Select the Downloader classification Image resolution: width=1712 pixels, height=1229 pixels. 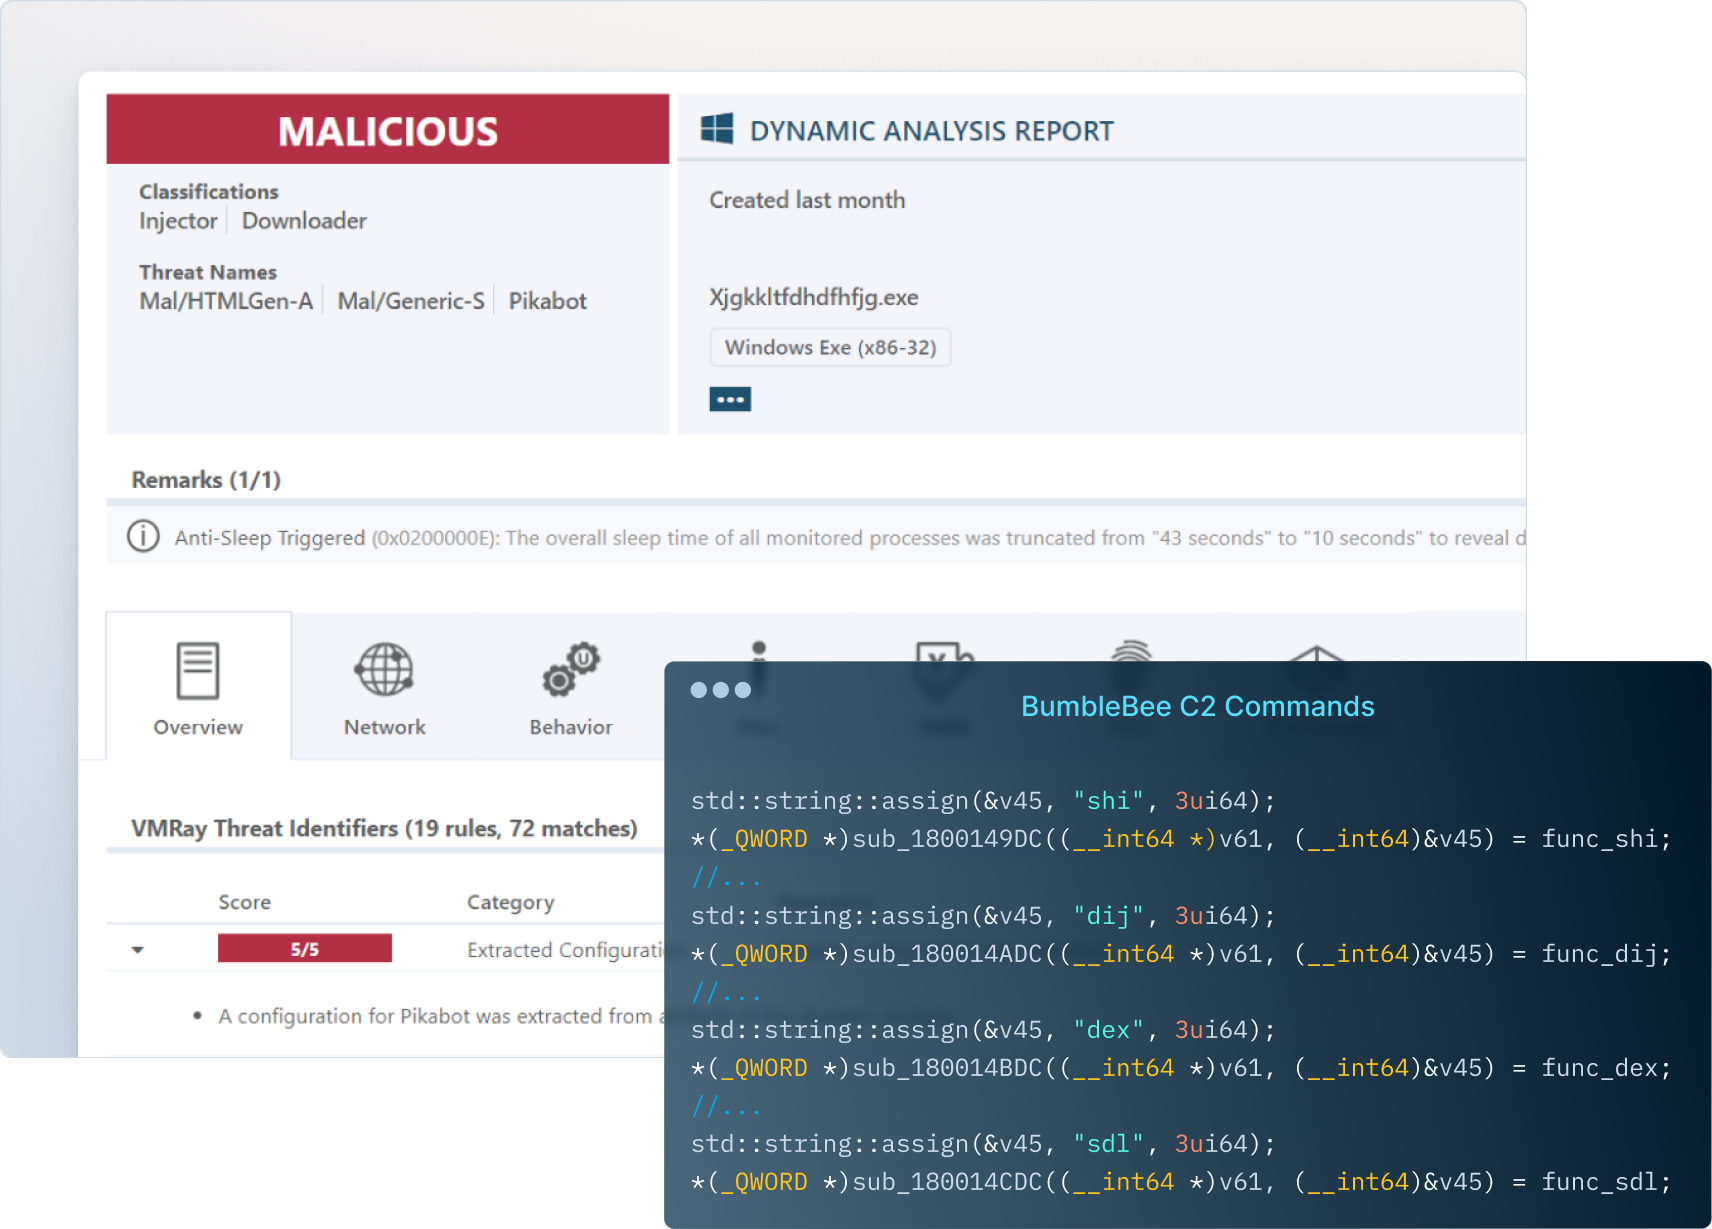[x=304, y=221]
